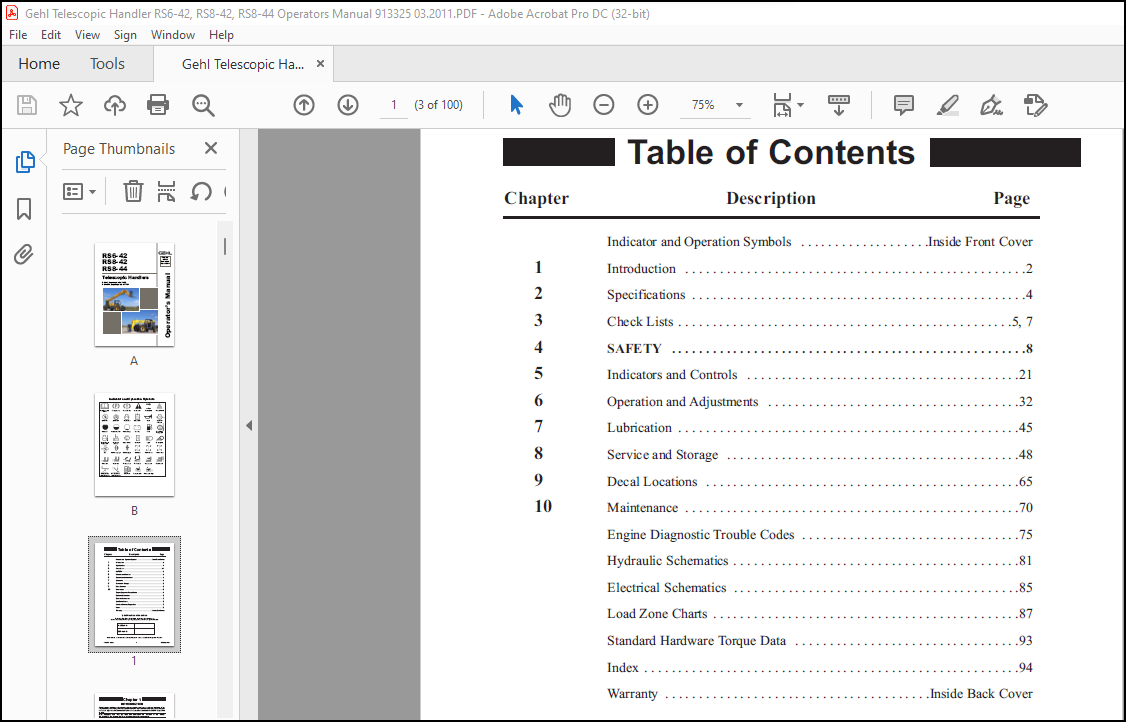Close the Page Thumbnails panel
Screen dimensions: 1126x722
point(210,148)
